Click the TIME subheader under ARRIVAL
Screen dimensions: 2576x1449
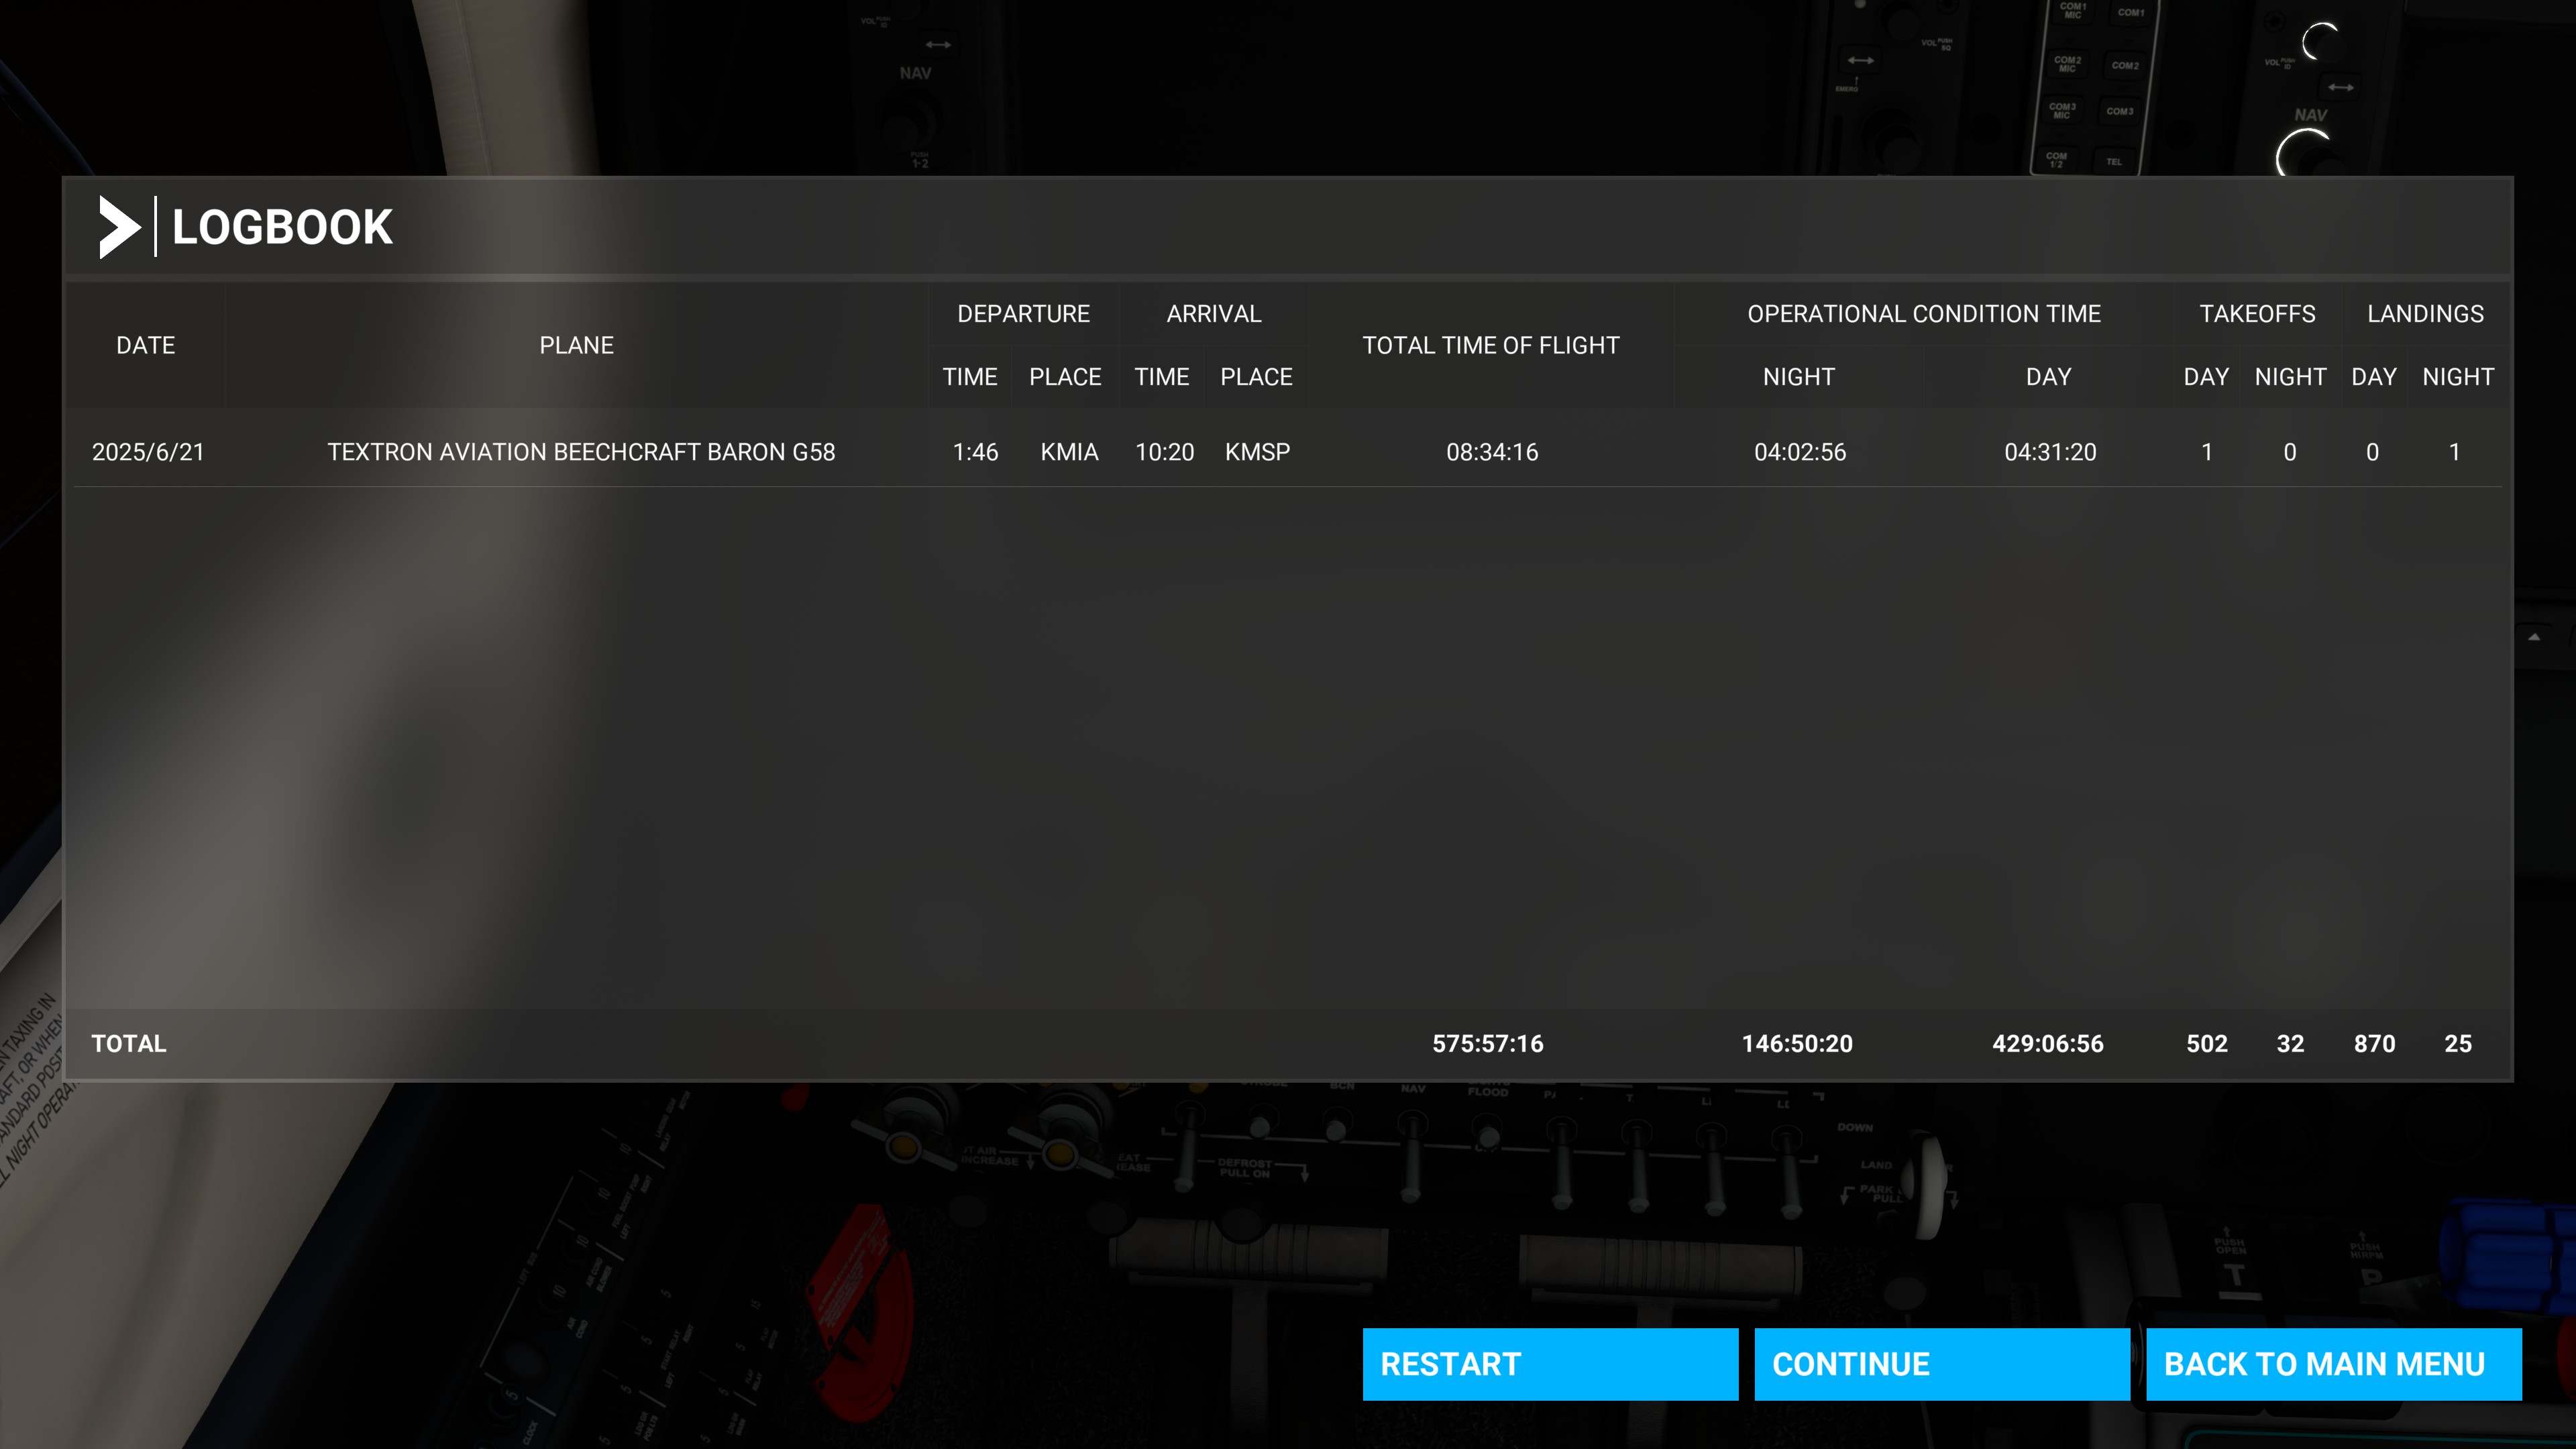(x=1162, y=377)
